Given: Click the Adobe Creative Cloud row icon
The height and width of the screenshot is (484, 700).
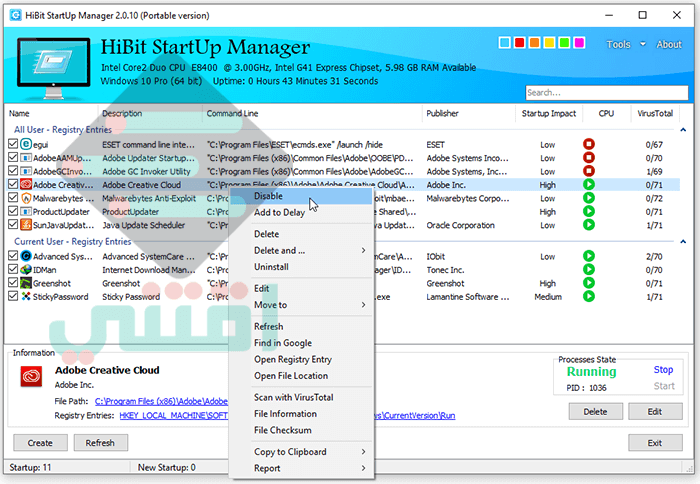Looking at the screenshot, I should 26,184.
